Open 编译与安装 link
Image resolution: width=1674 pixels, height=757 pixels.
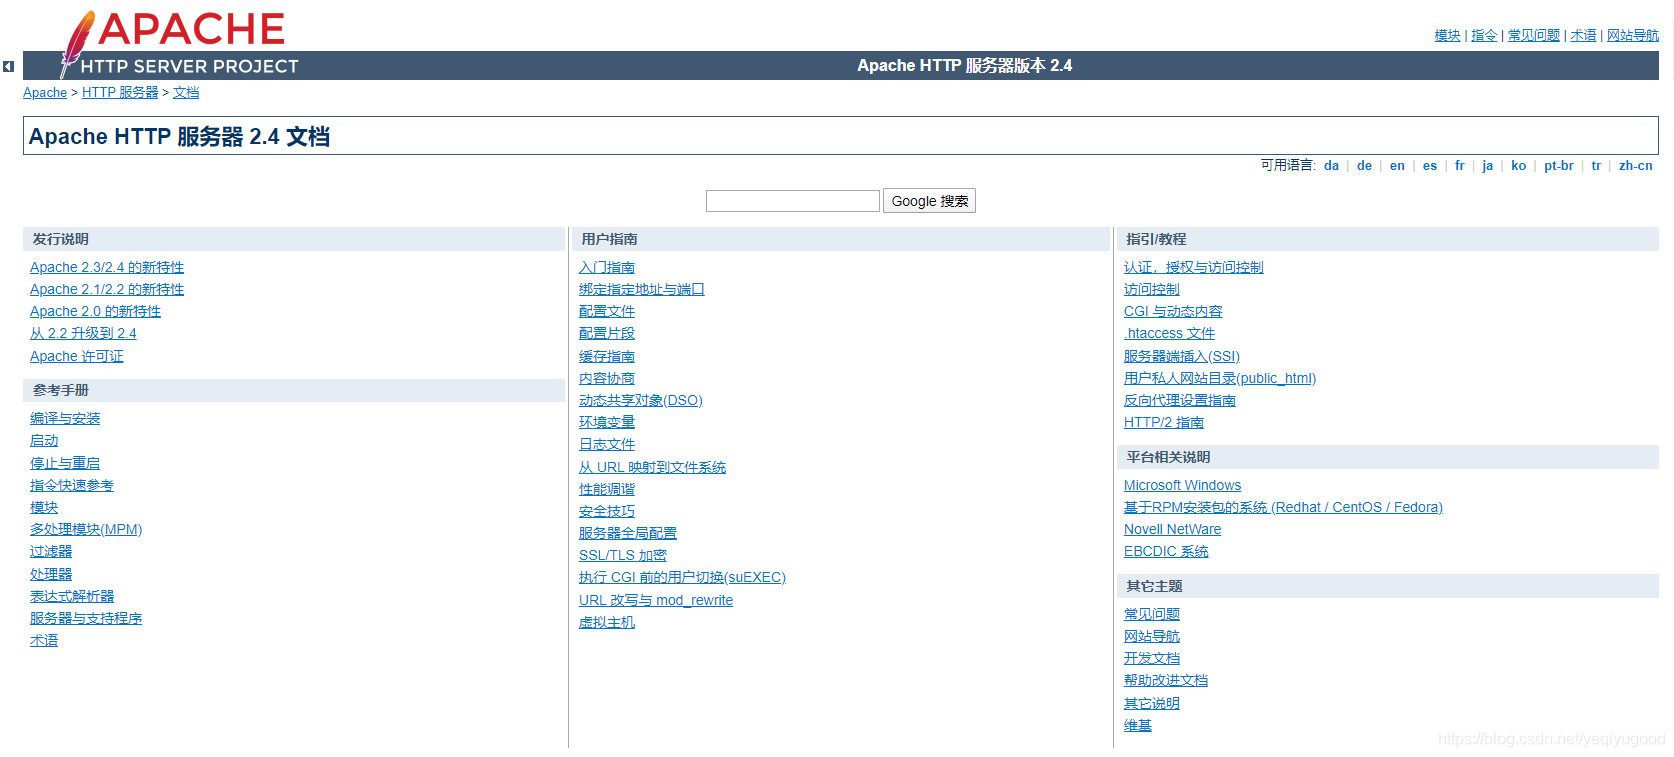coord(65,418)
